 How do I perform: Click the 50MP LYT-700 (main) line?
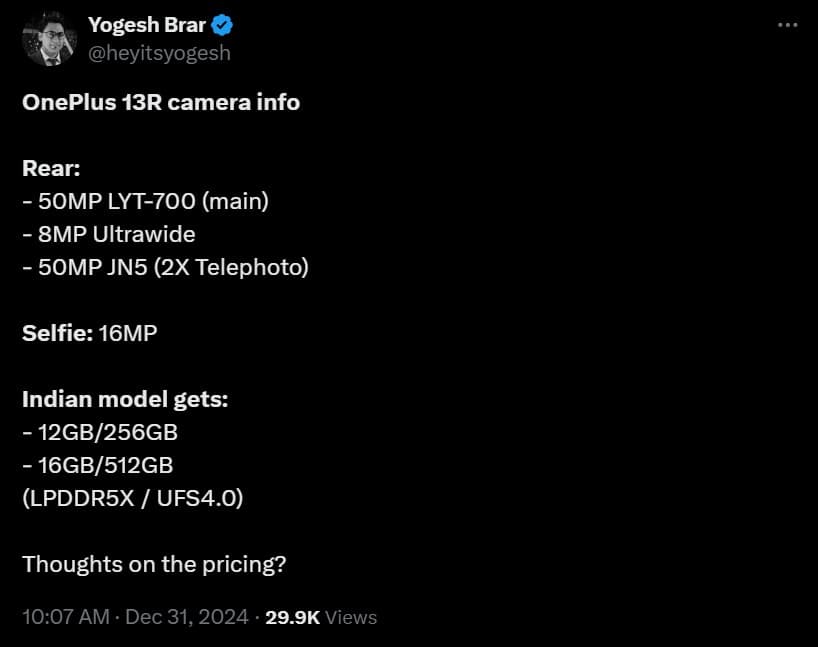coord(145,201)
